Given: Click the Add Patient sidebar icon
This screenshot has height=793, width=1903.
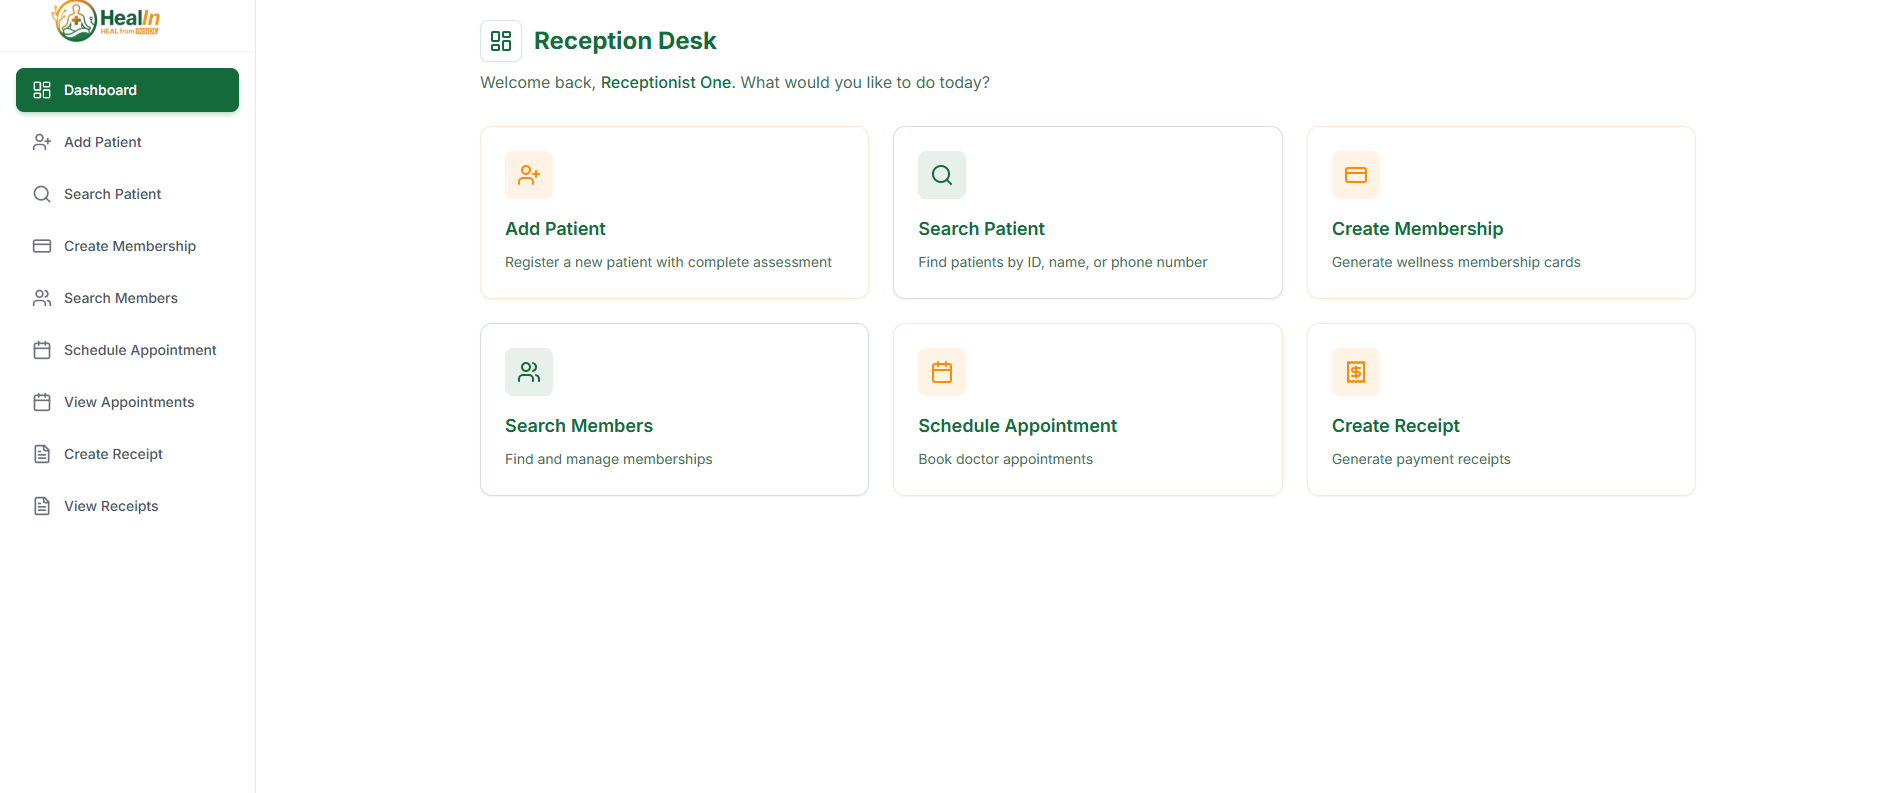Looking at the screenshot, I should [42, 142].
